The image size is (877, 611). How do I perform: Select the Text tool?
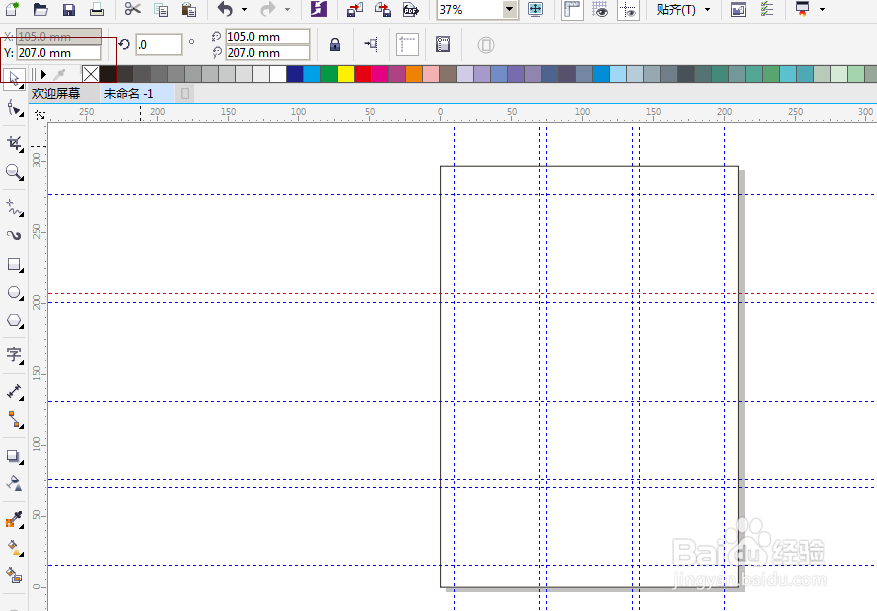click(15, 355)
